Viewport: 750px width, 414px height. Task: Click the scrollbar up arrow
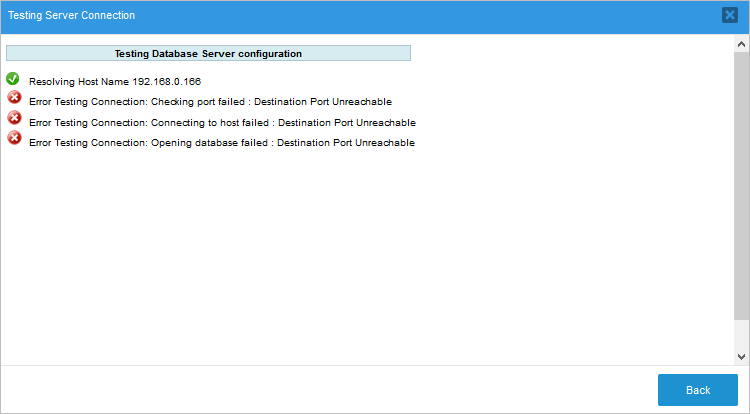pyautogui.click(x=741, y=45)
